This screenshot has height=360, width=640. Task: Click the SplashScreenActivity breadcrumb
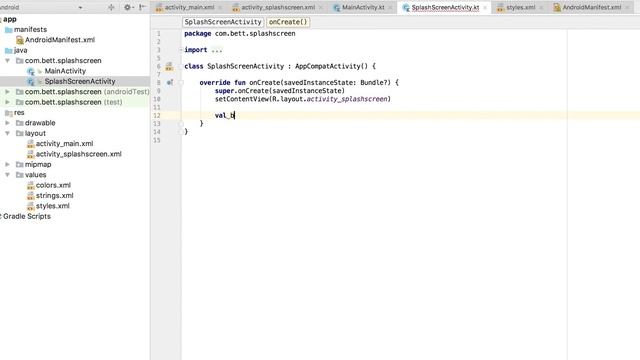[222, 22]
